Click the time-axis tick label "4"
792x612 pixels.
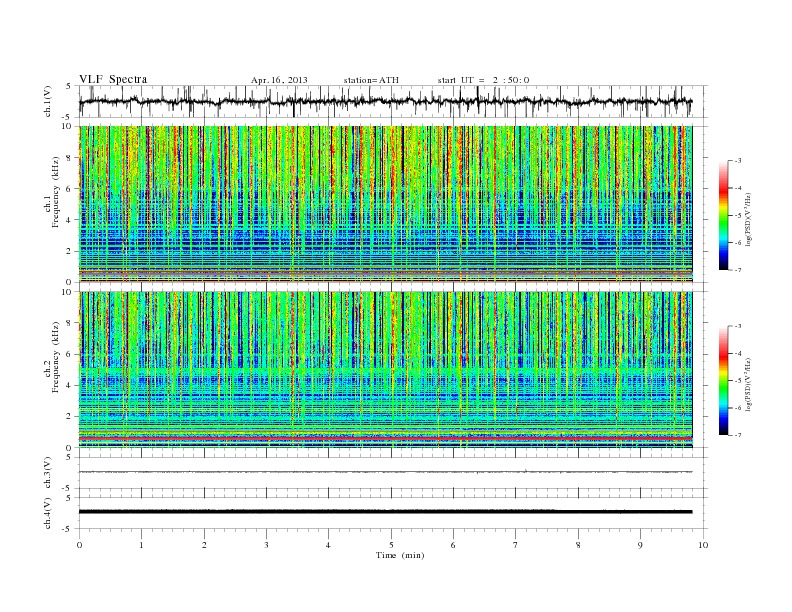point(328,545)
